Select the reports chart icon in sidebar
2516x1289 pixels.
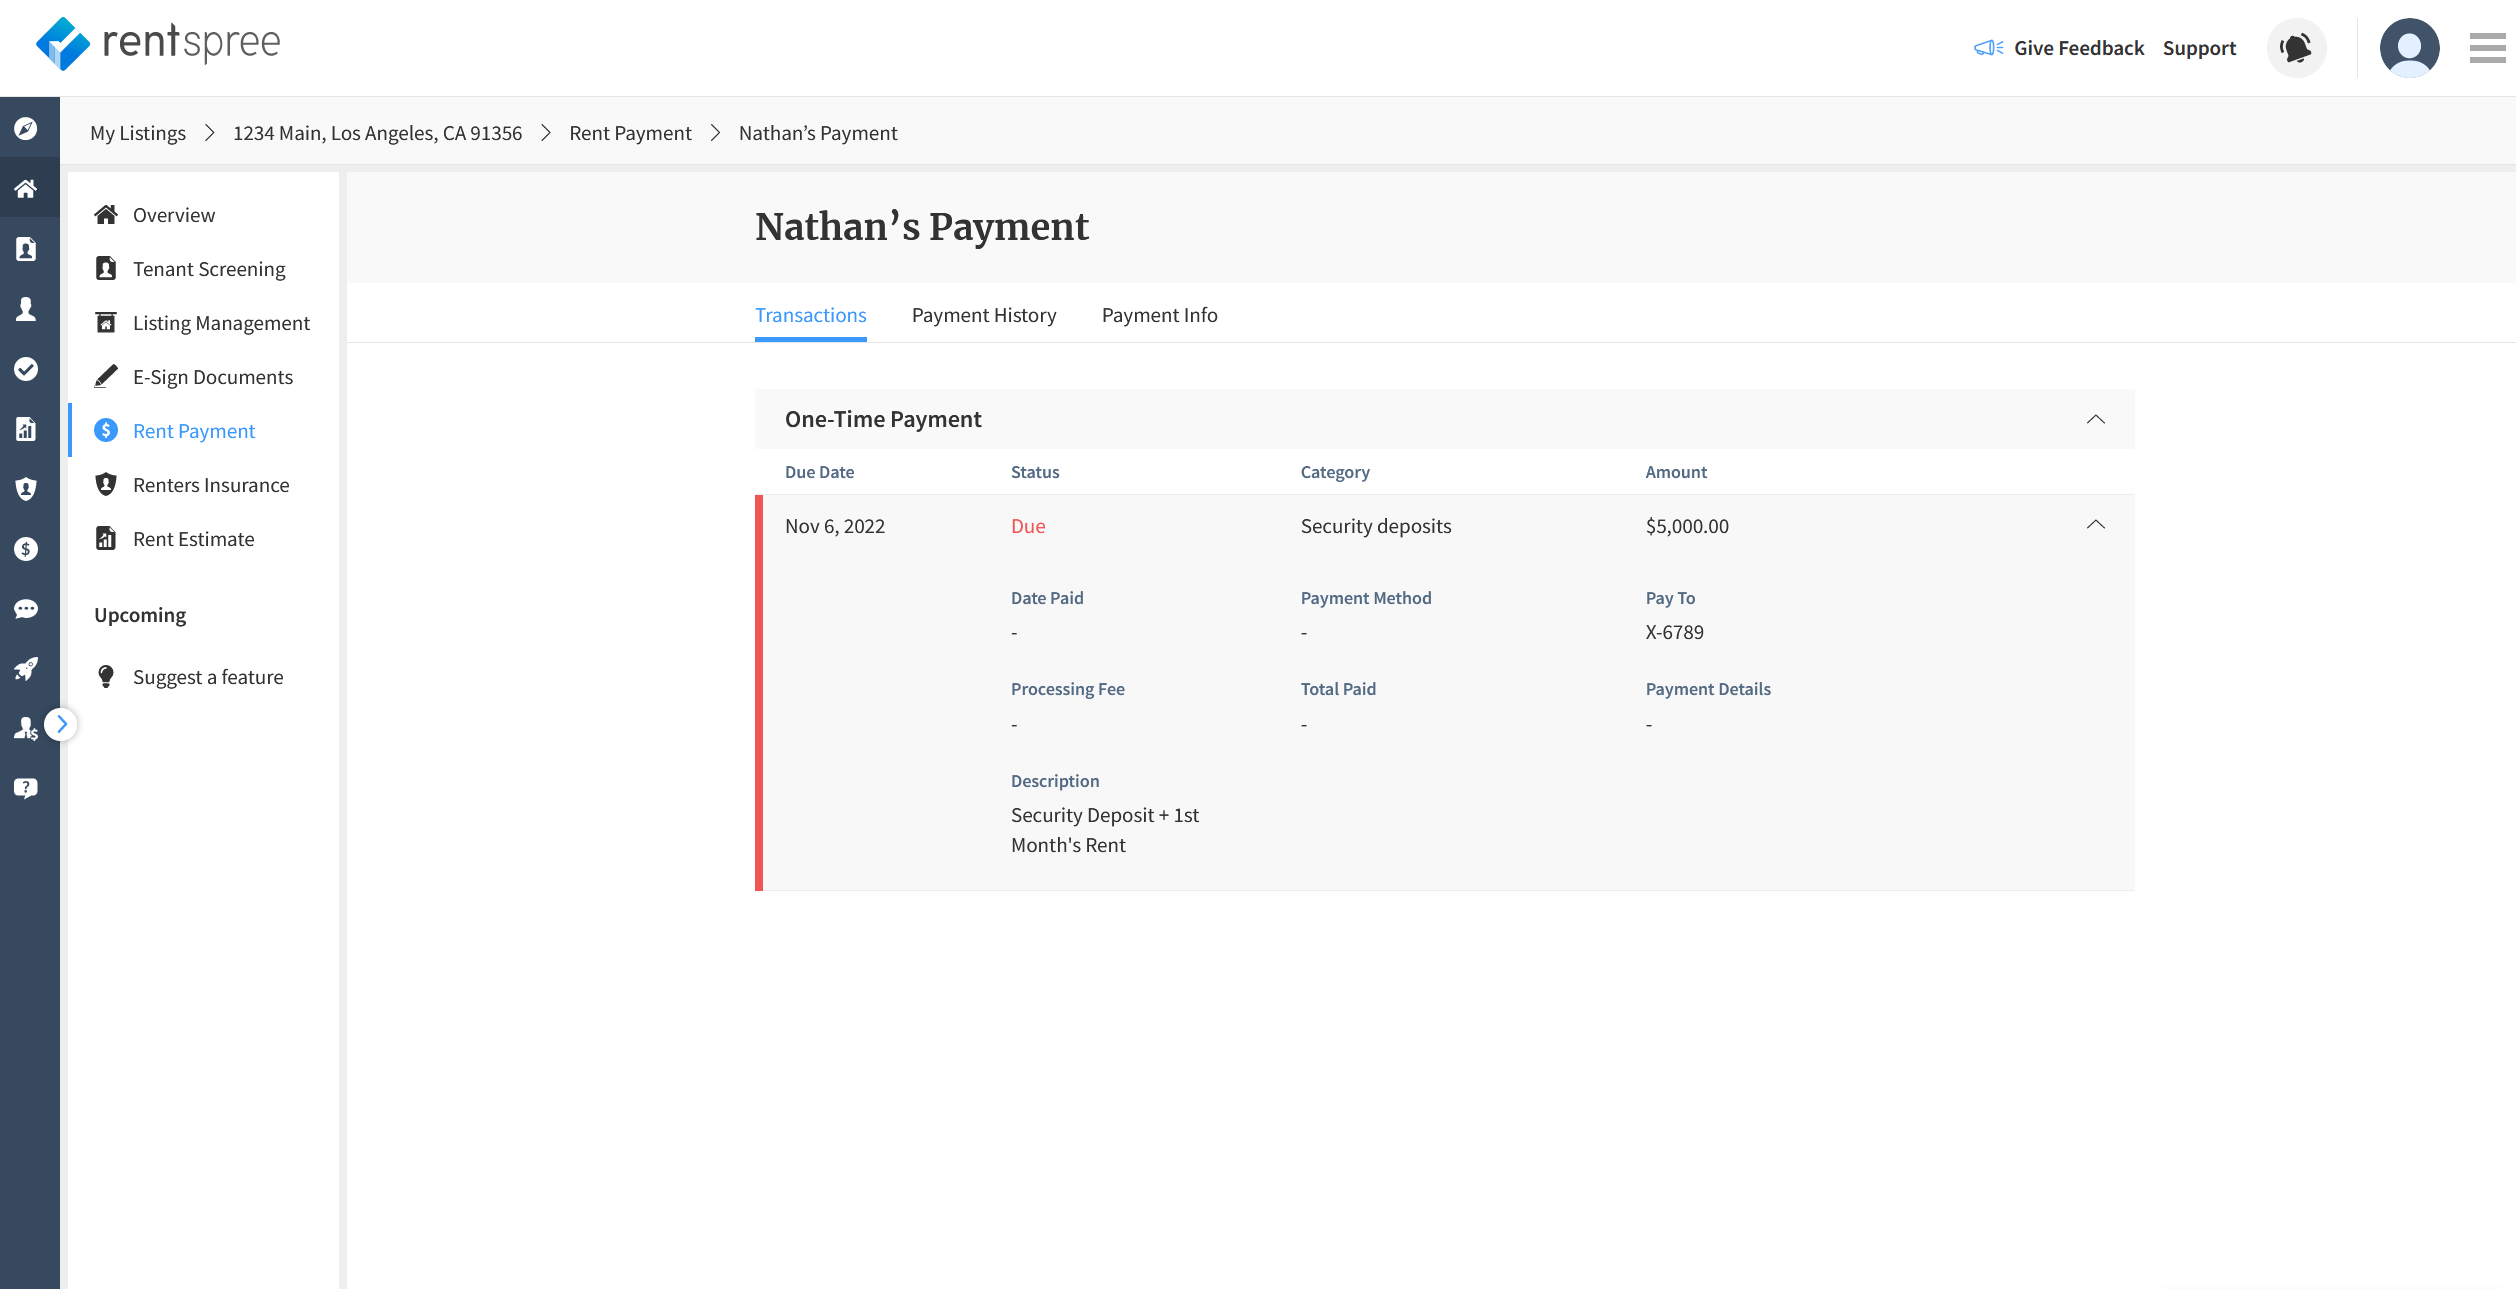[x=27, y=428]
